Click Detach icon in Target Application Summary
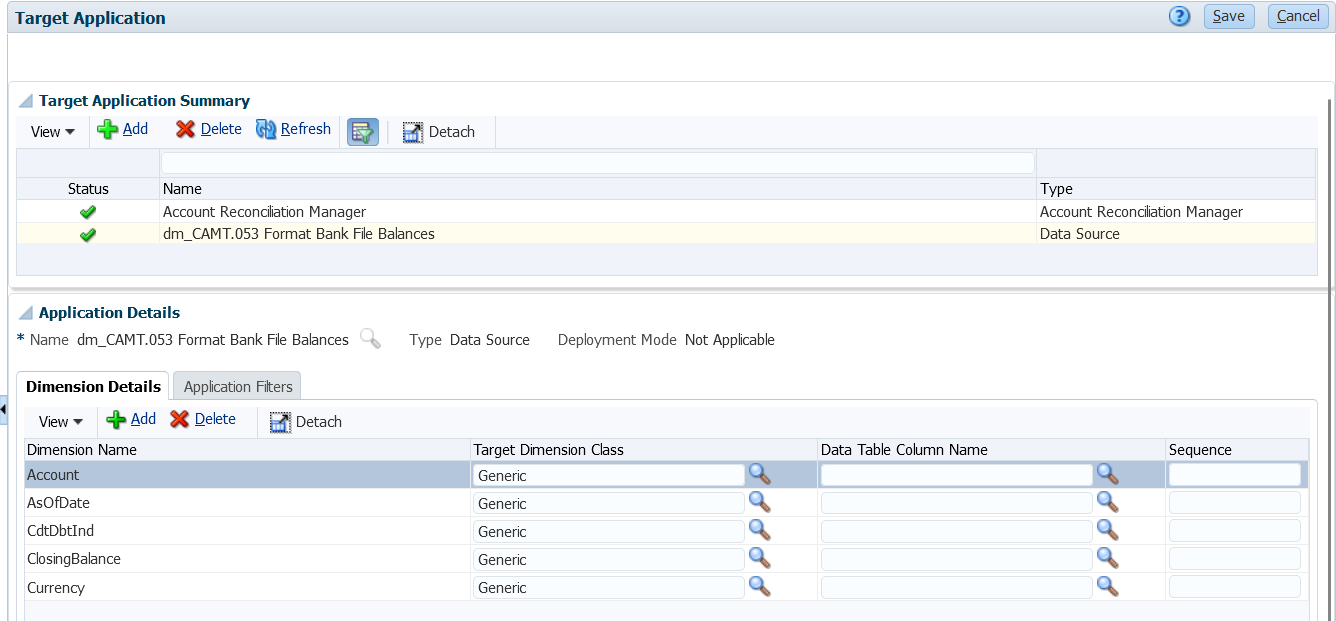Image resolution: width=1336 pixels, height=621 pixels. pos(439,132)
